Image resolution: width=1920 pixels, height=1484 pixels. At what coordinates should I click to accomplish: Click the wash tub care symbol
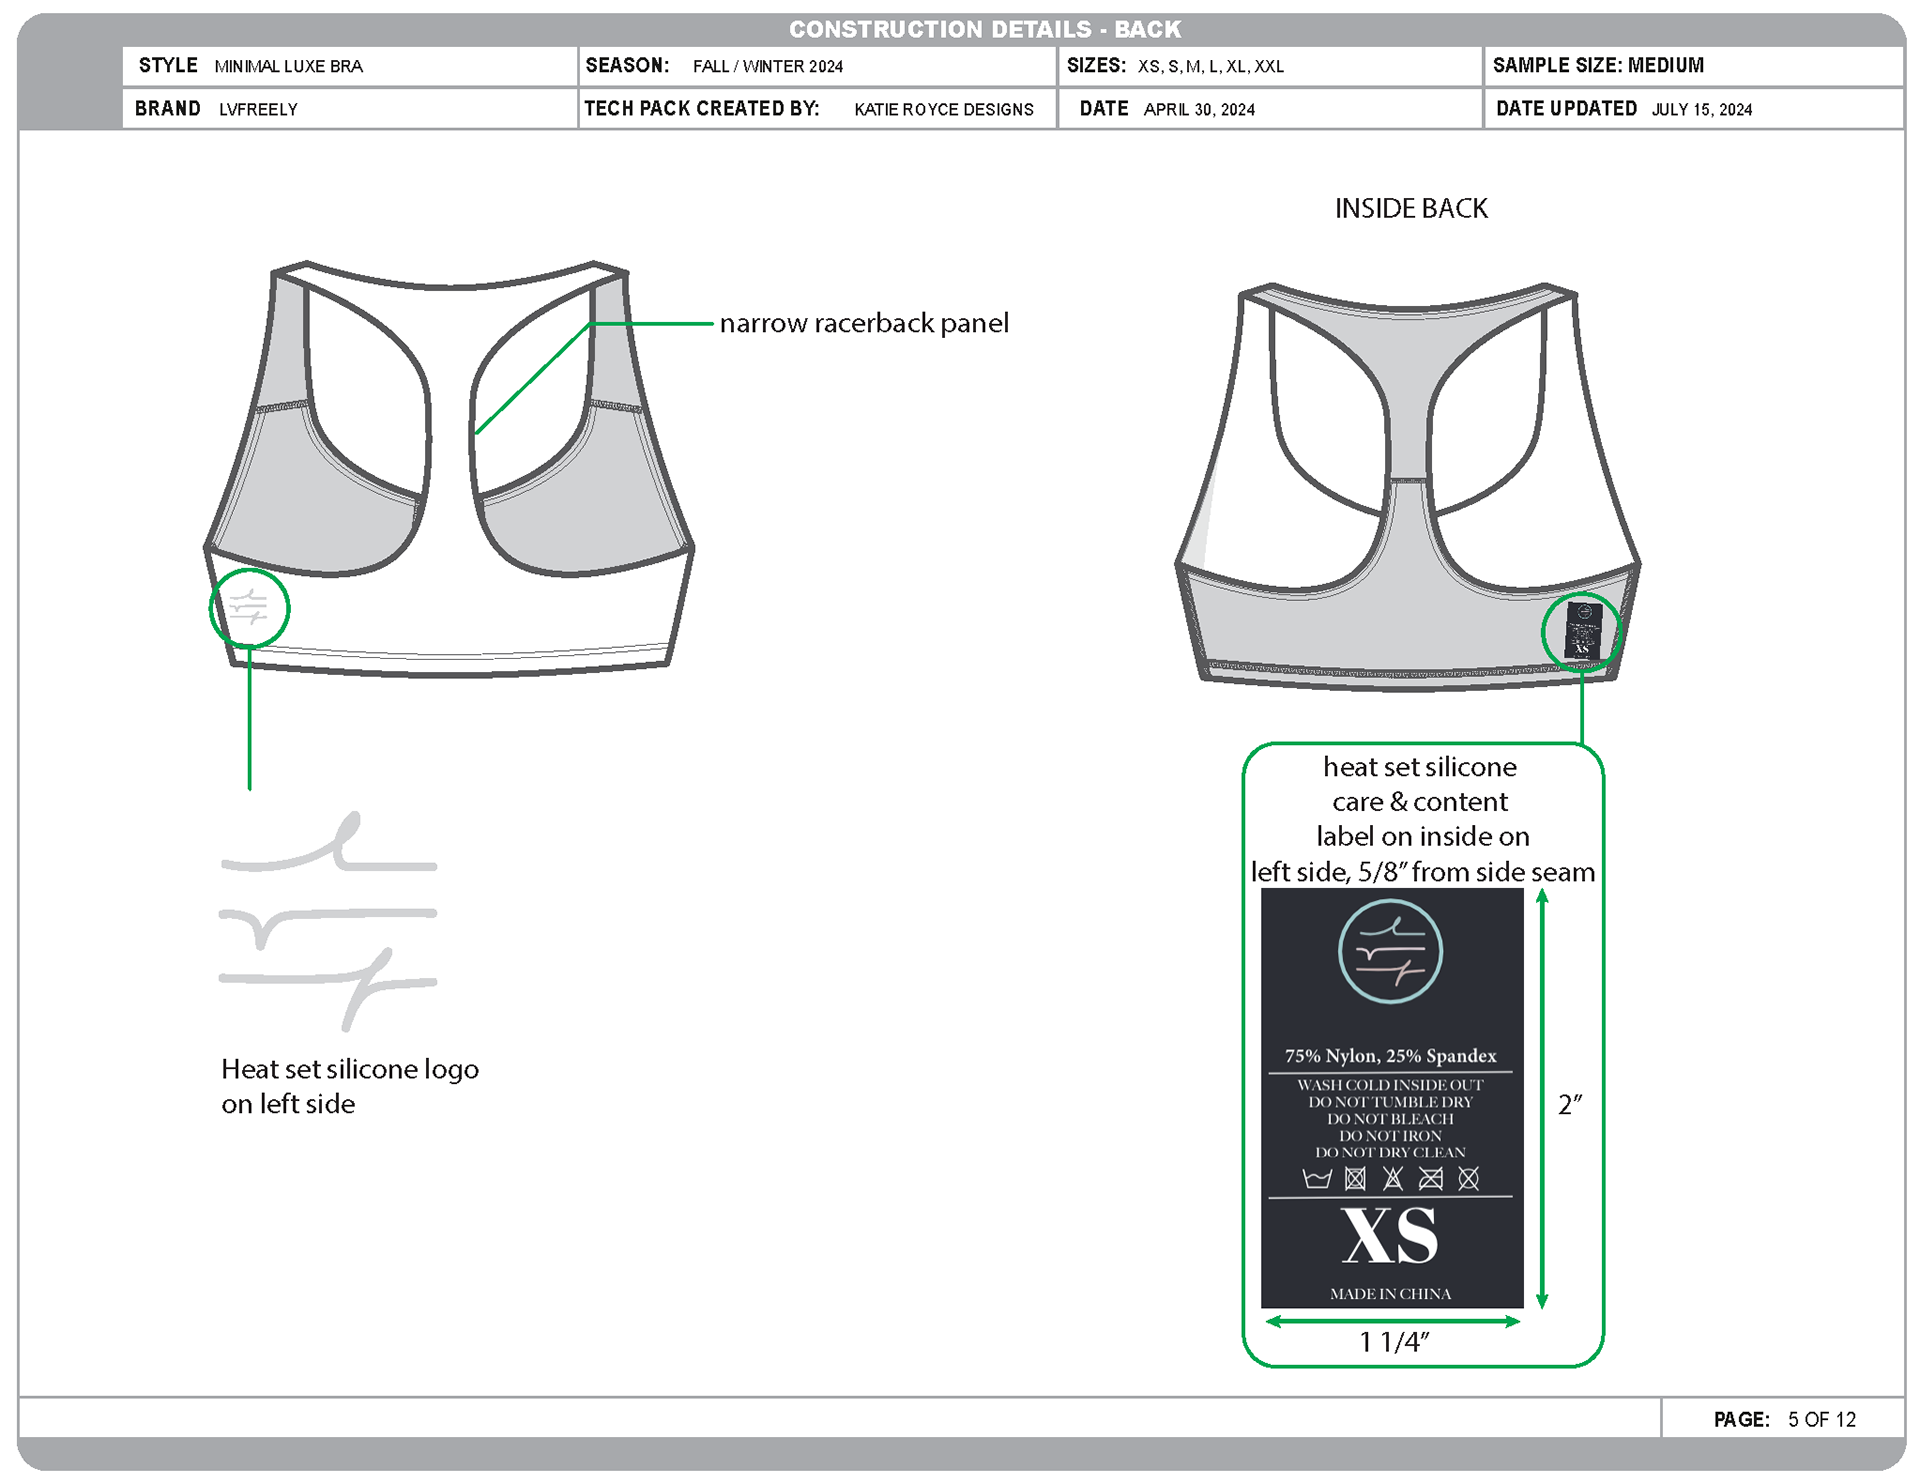[x=1317, y=1179]
